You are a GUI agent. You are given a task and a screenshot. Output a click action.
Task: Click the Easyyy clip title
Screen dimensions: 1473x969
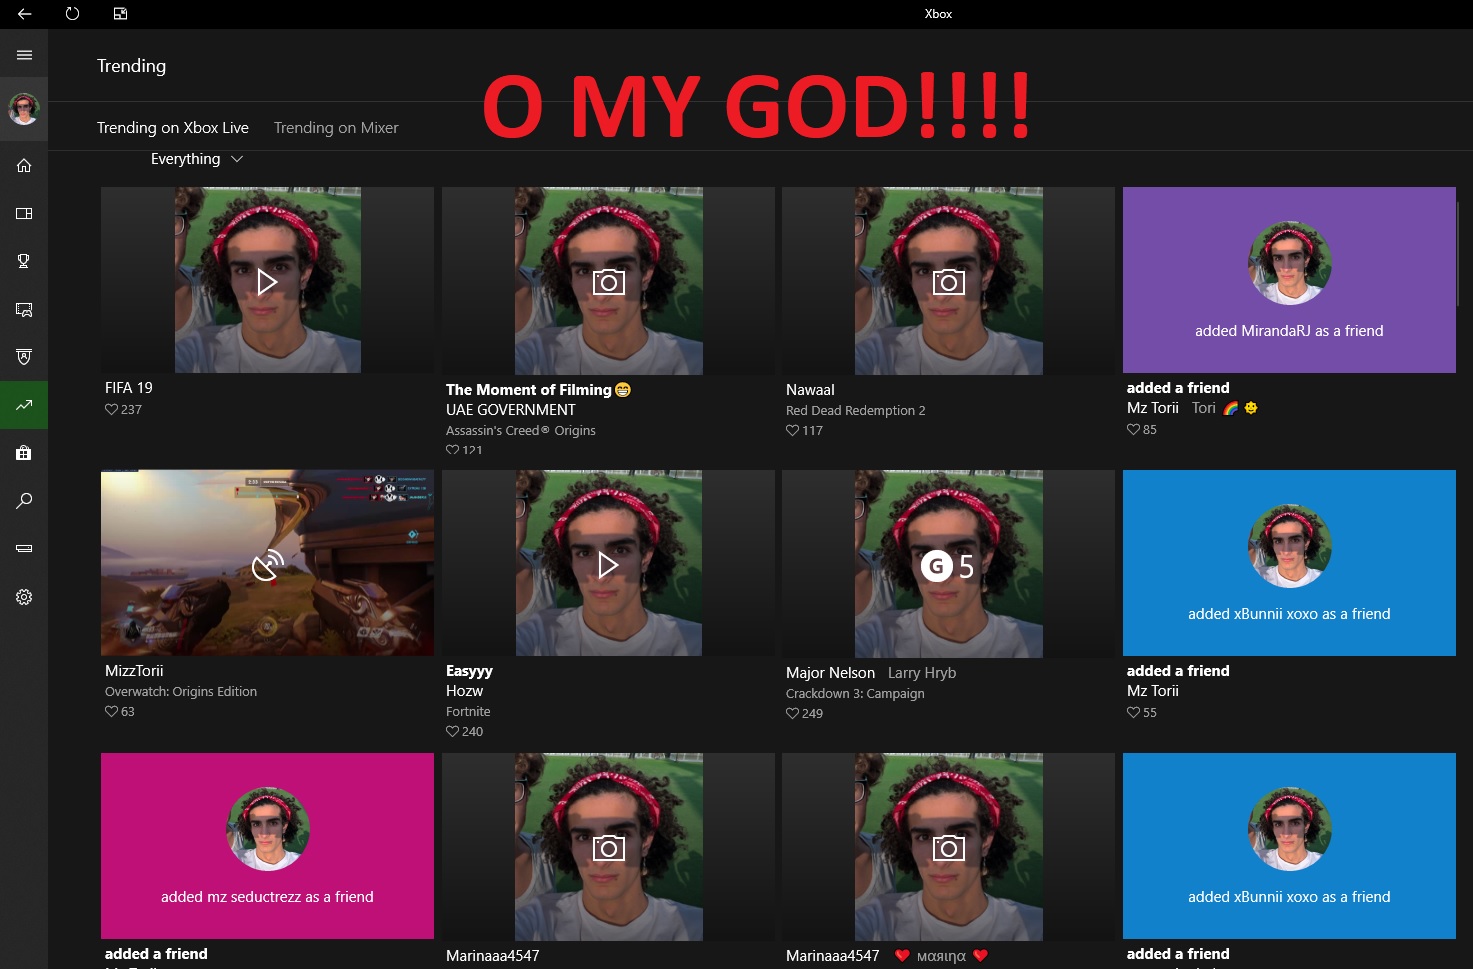coord(469,670)
